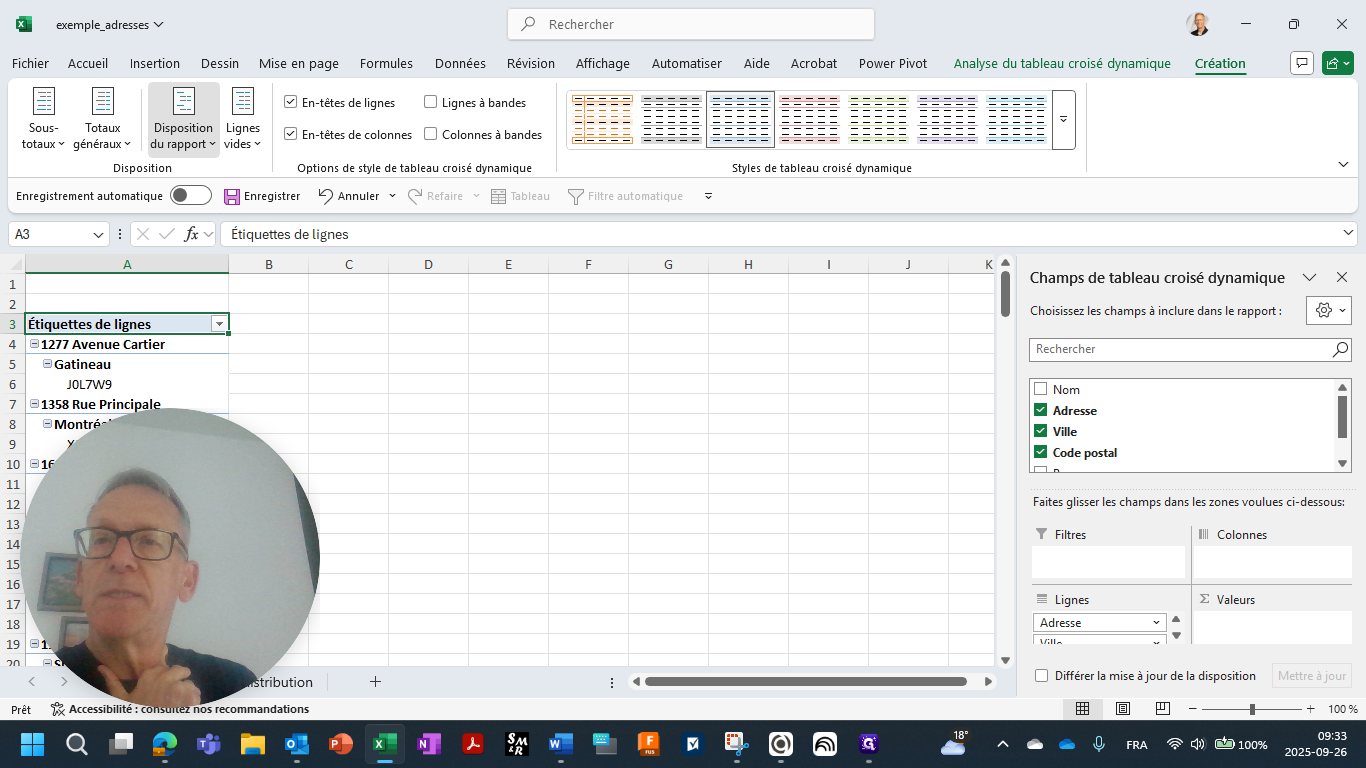Click the Lignes vides icon
1366x768 pixels.
(x=243, y=102)
